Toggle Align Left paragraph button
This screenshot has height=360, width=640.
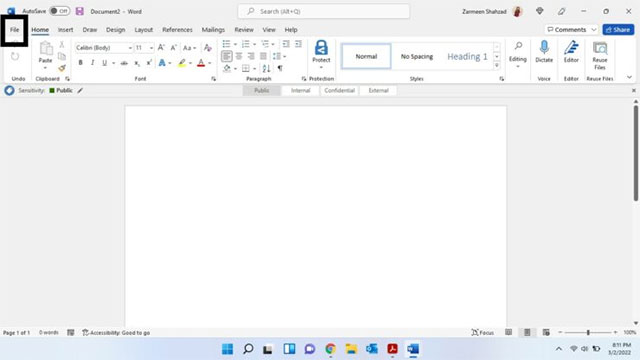[x=227, y=56]
